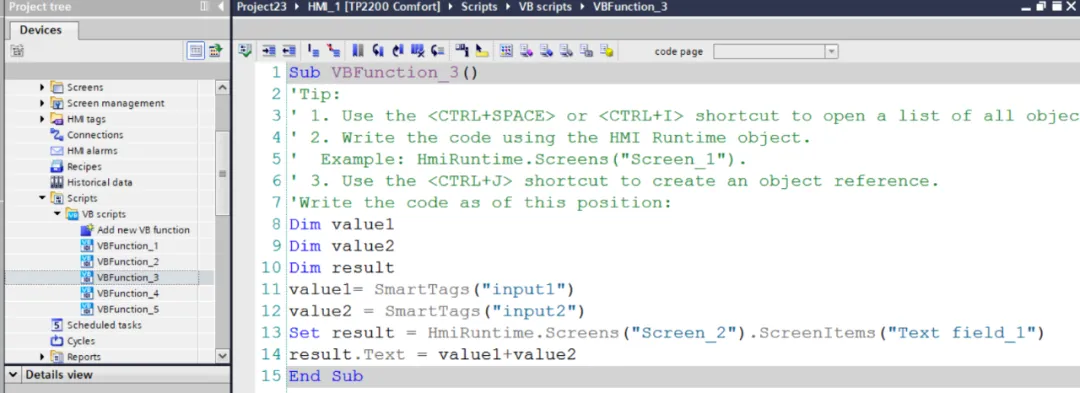Select the Connections tree entry

click(95, 135)
